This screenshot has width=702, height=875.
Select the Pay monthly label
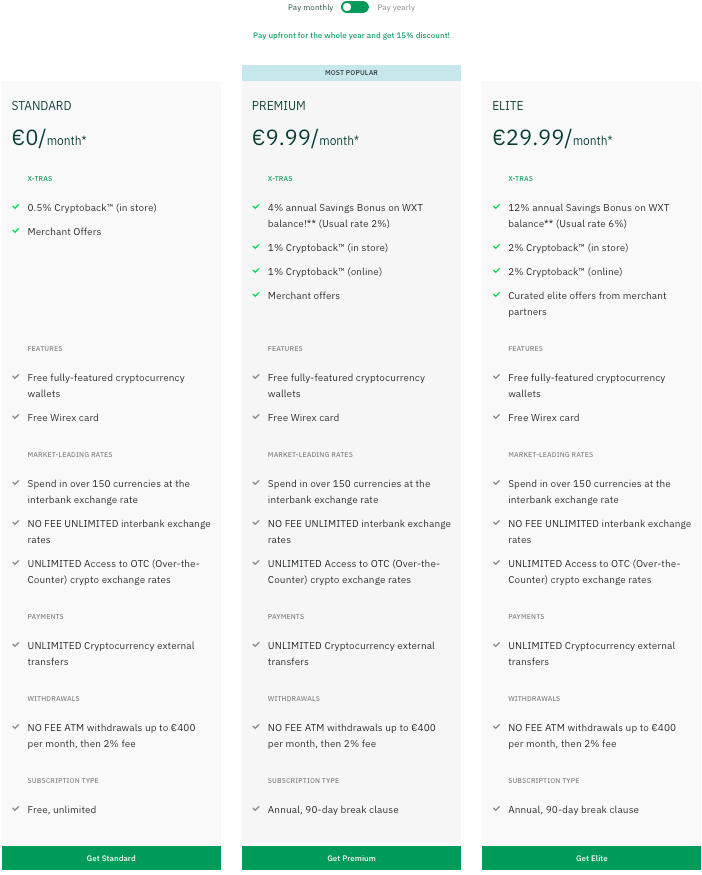[x=310, y=7]
